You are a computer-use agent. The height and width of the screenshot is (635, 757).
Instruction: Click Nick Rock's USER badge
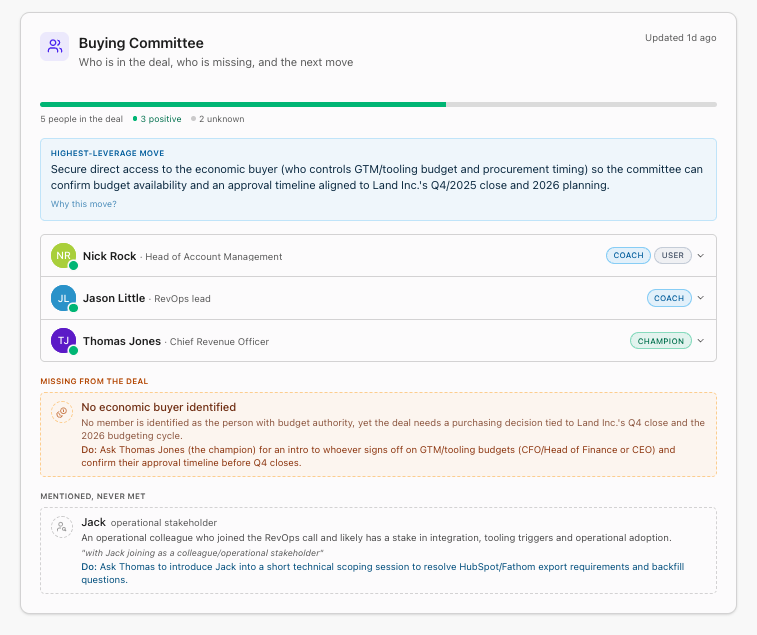[673, 255]
